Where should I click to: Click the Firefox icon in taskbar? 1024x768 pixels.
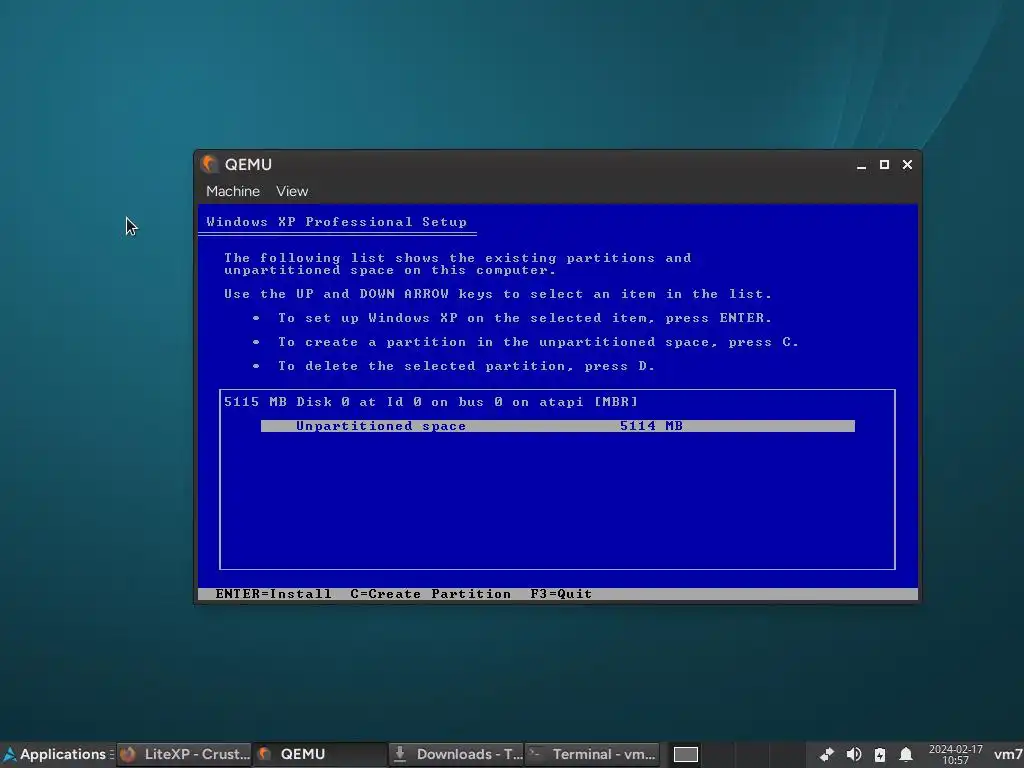pyautogui.click(x=128, y=754)
